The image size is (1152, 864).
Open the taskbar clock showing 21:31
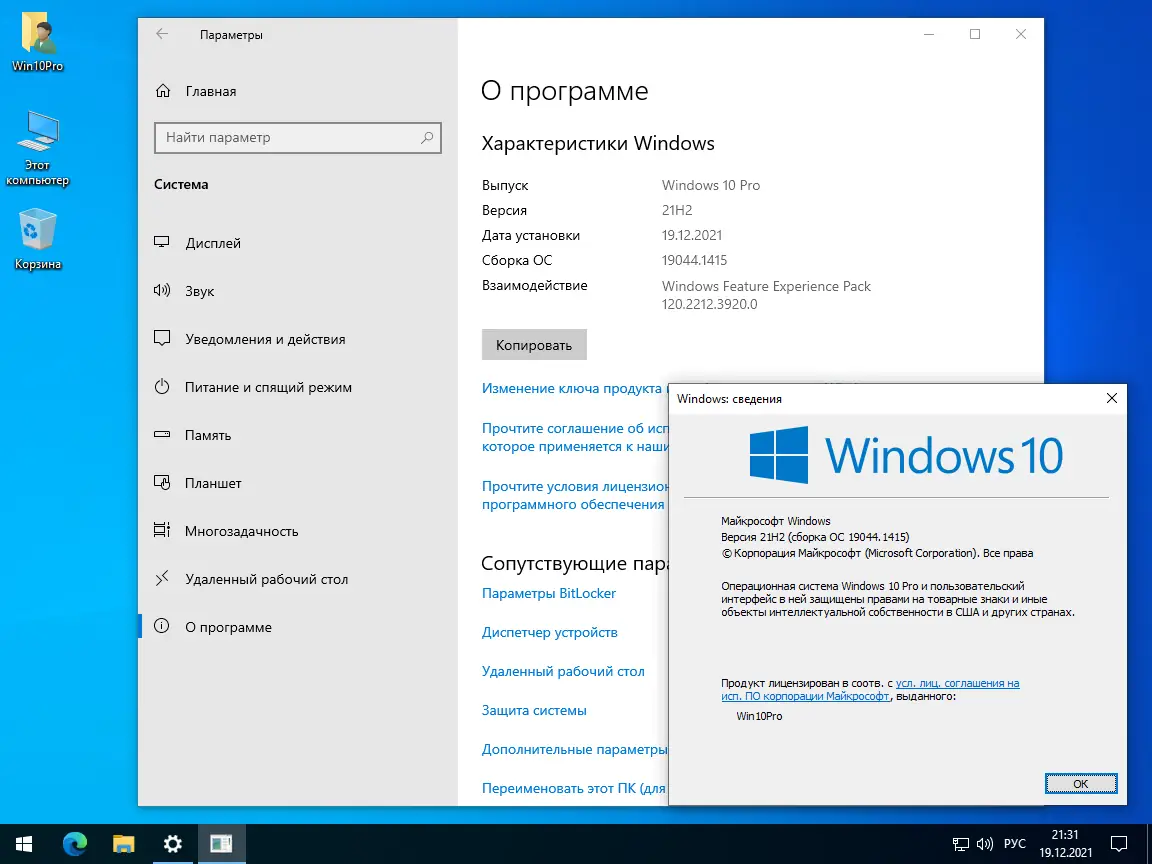click(x=1065, y=844)
